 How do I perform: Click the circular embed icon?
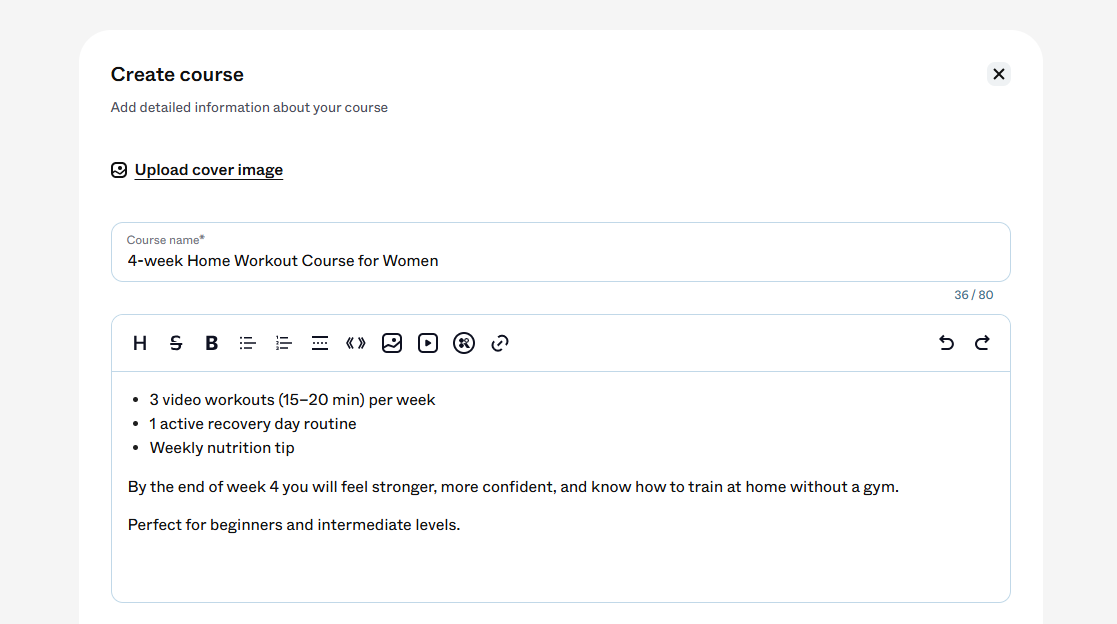coord(464,343)
